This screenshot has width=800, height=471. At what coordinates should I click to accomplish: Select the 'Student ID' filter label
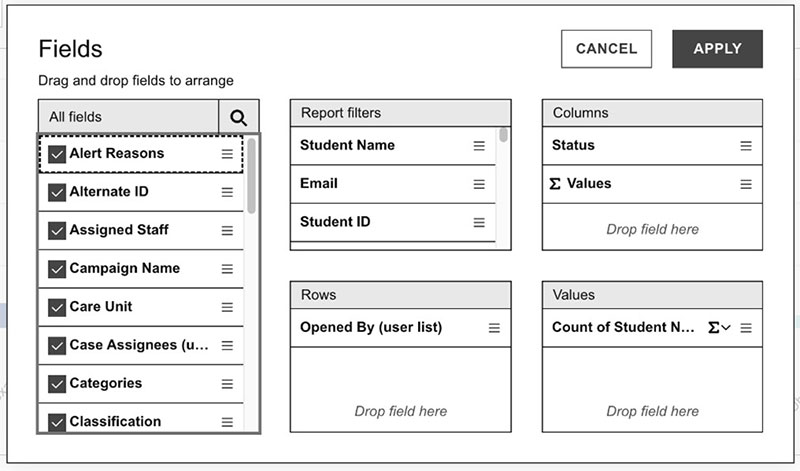(335, 221)
